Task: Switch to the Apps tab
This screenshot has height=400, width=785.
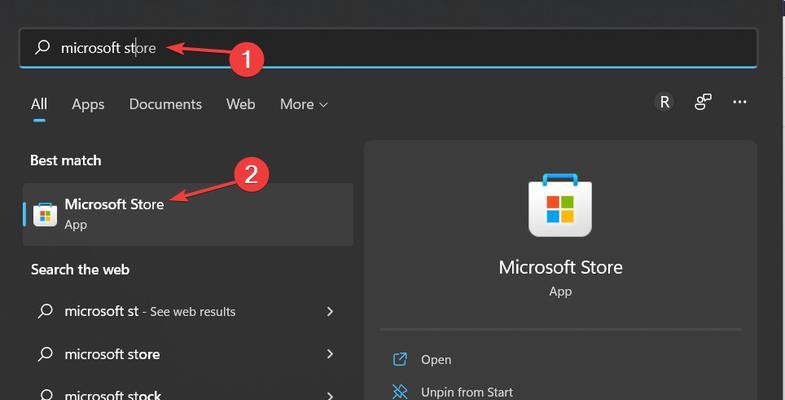Action: [x=88, y=104]
